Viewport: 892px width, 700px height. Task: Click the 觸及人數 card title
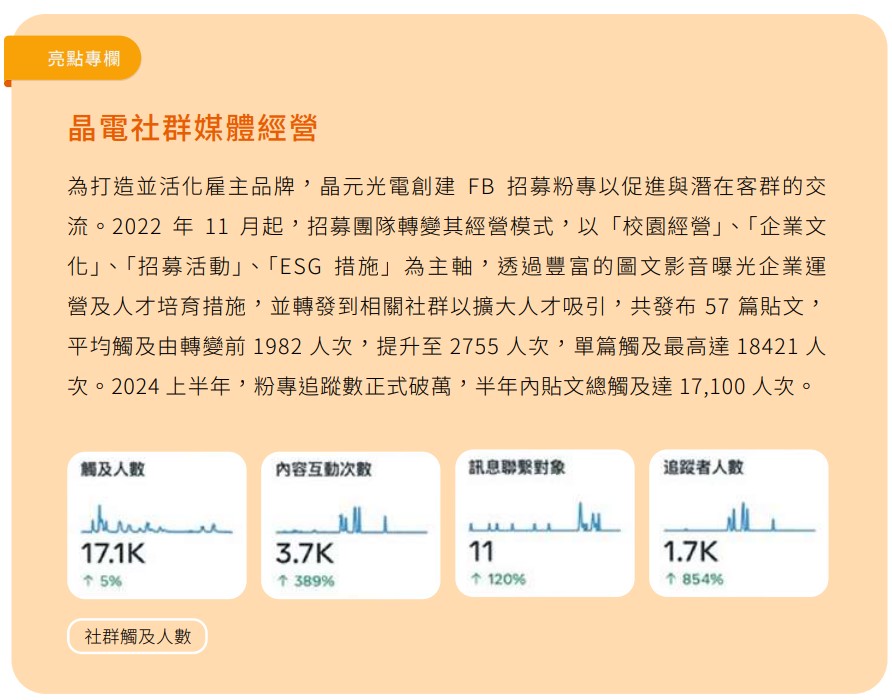[112, 468]
